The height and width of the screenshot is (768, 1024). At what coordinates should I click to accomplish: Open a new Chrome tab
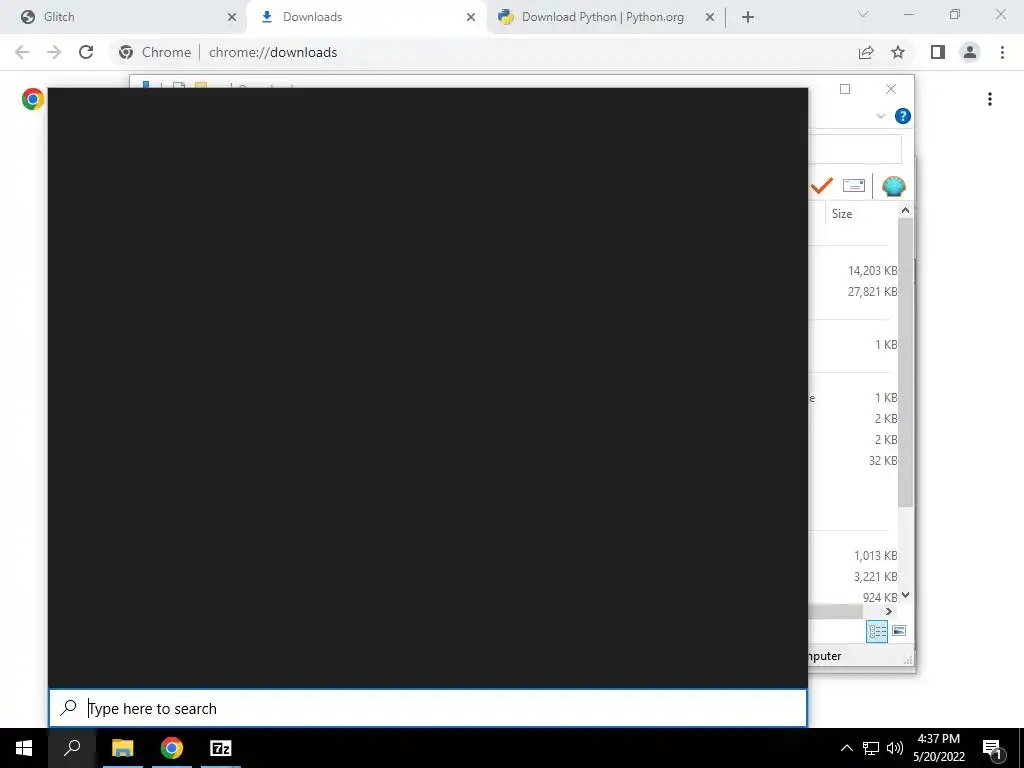pos(748,18)
